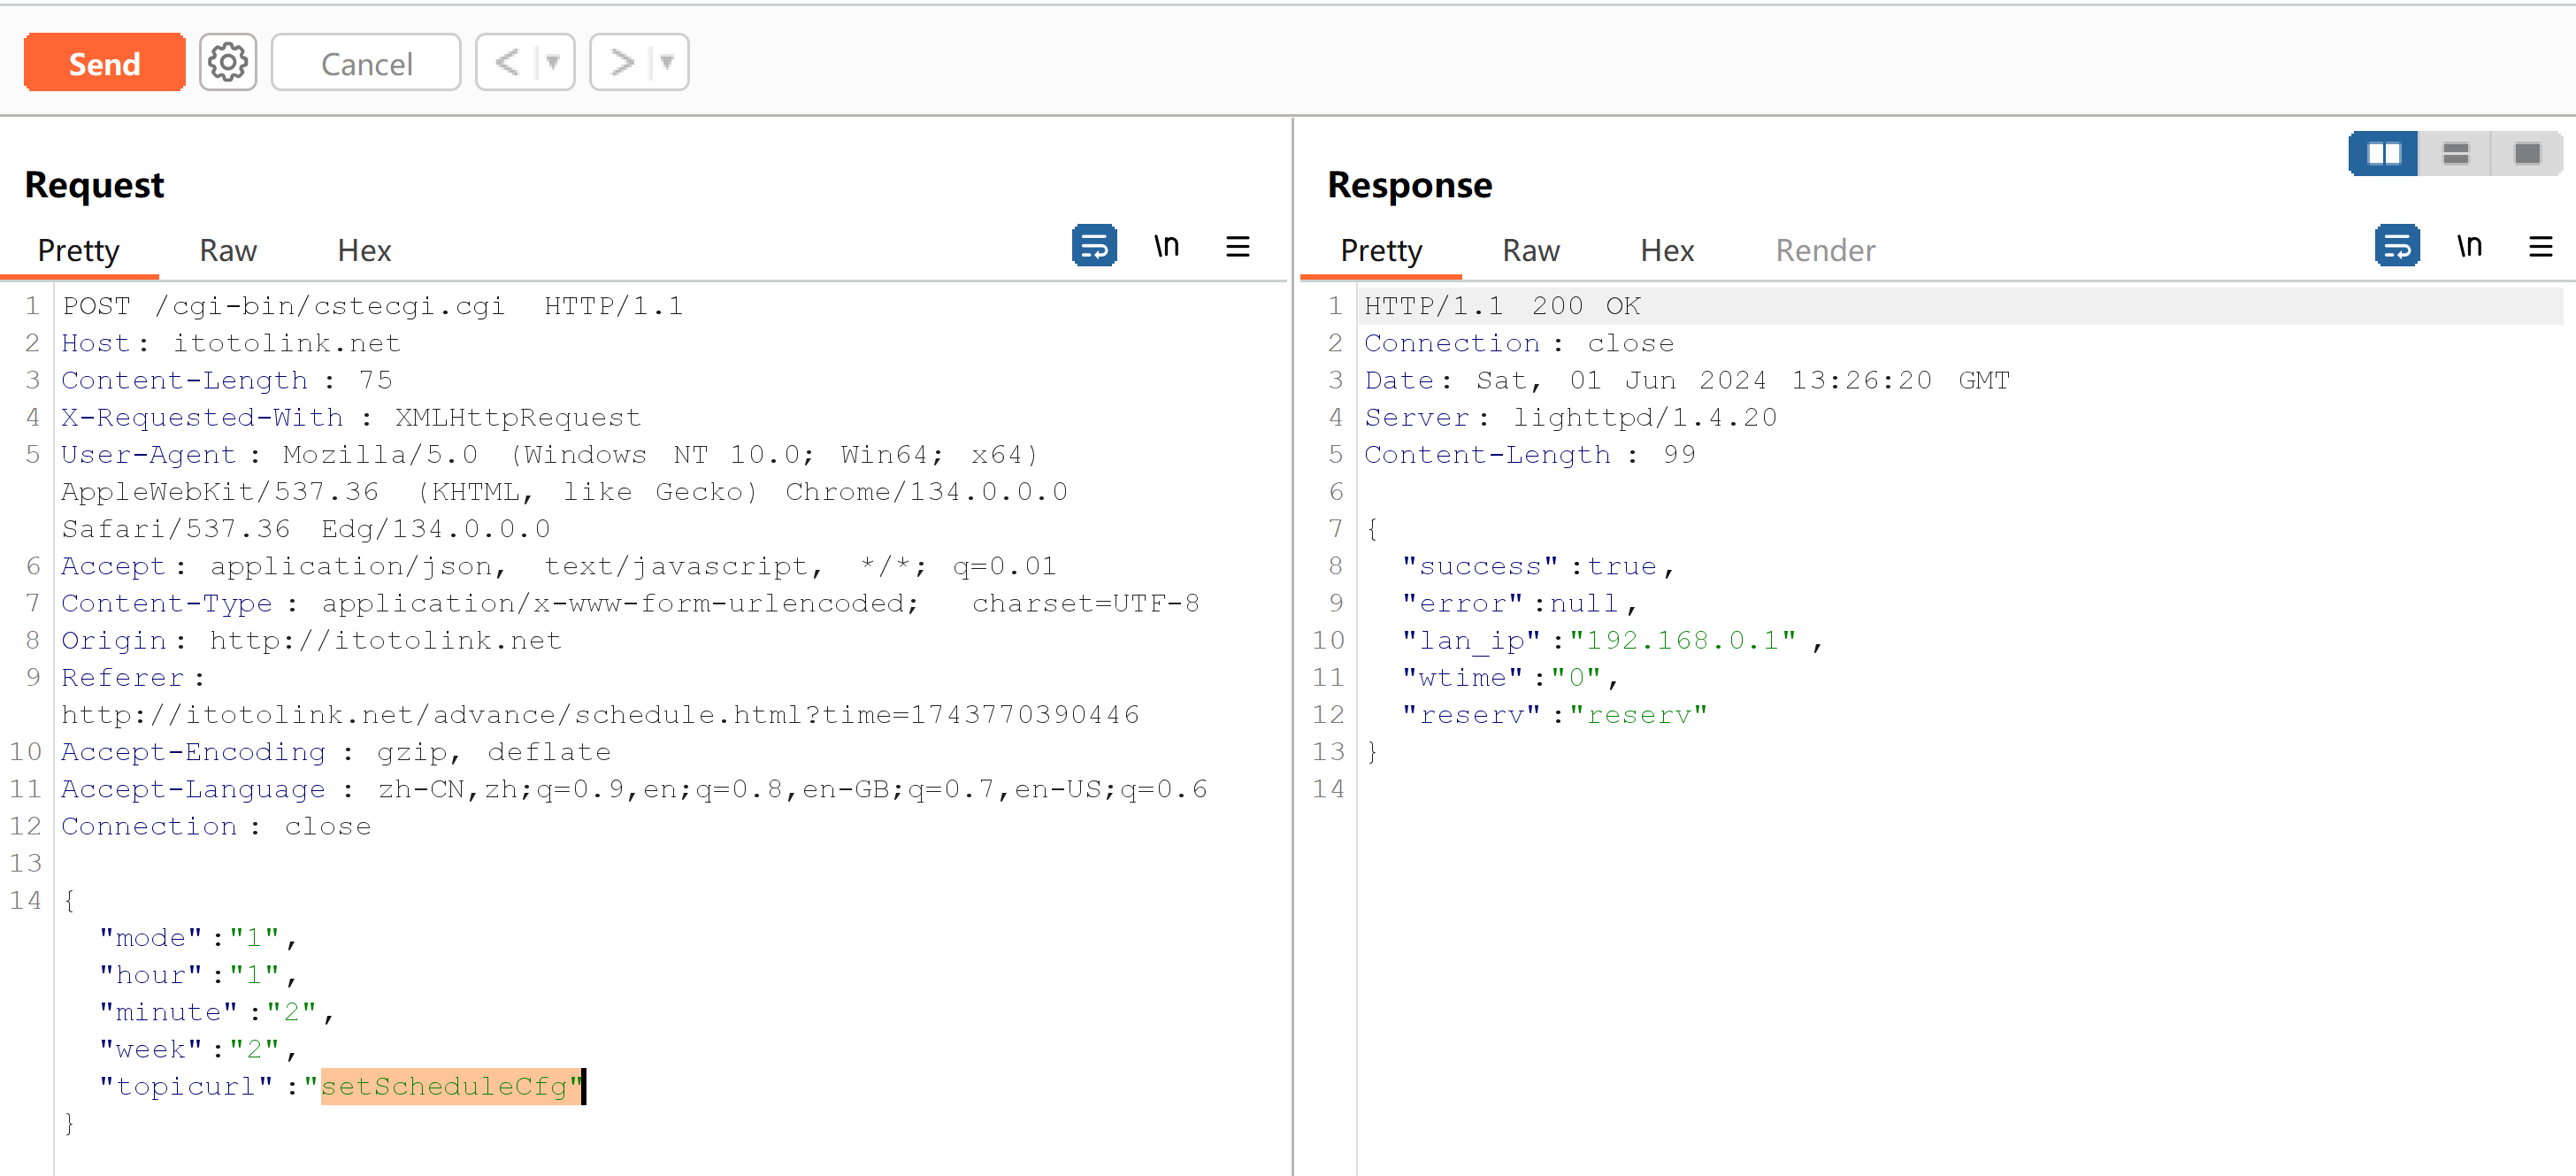Expand the forward history dropdown arrow
Image resolution: width=2576 pixels, height=1176 pixels.
click(667, 63)
